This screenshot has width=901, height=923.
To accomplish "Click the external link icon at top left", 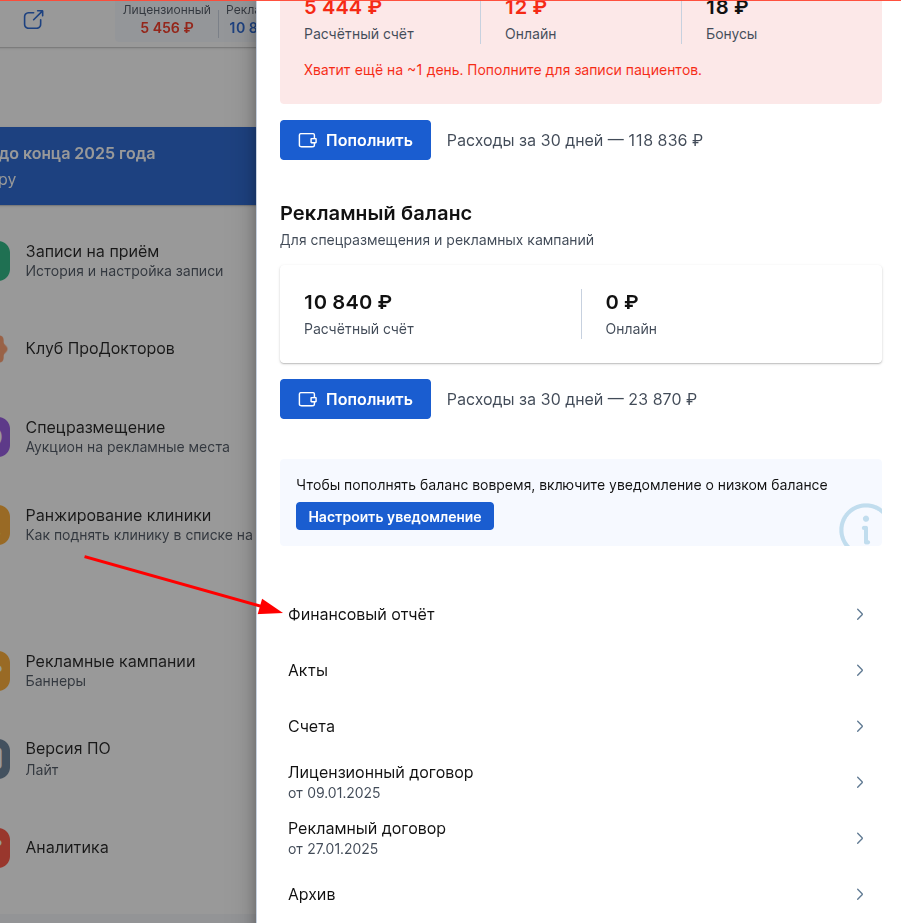I will (x=33, y=19).
